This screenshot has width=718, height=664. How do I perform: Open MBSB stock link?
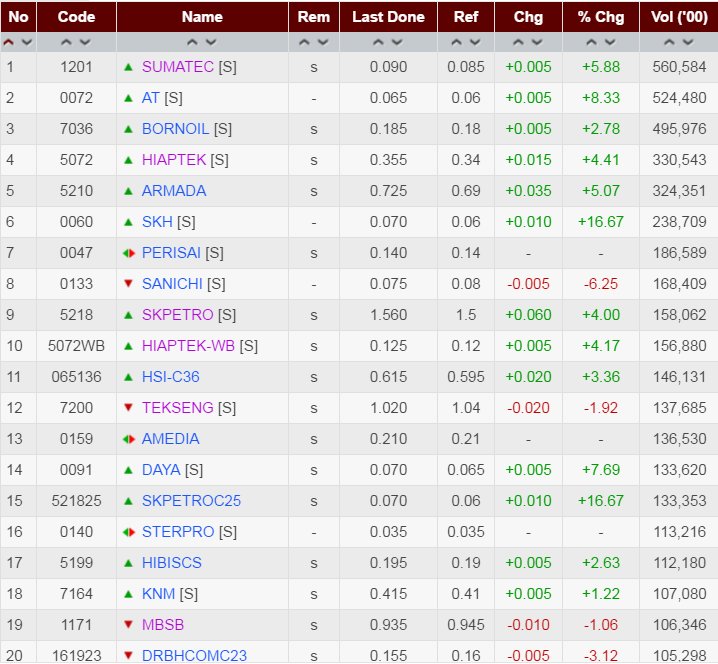(x=163, y=625)
